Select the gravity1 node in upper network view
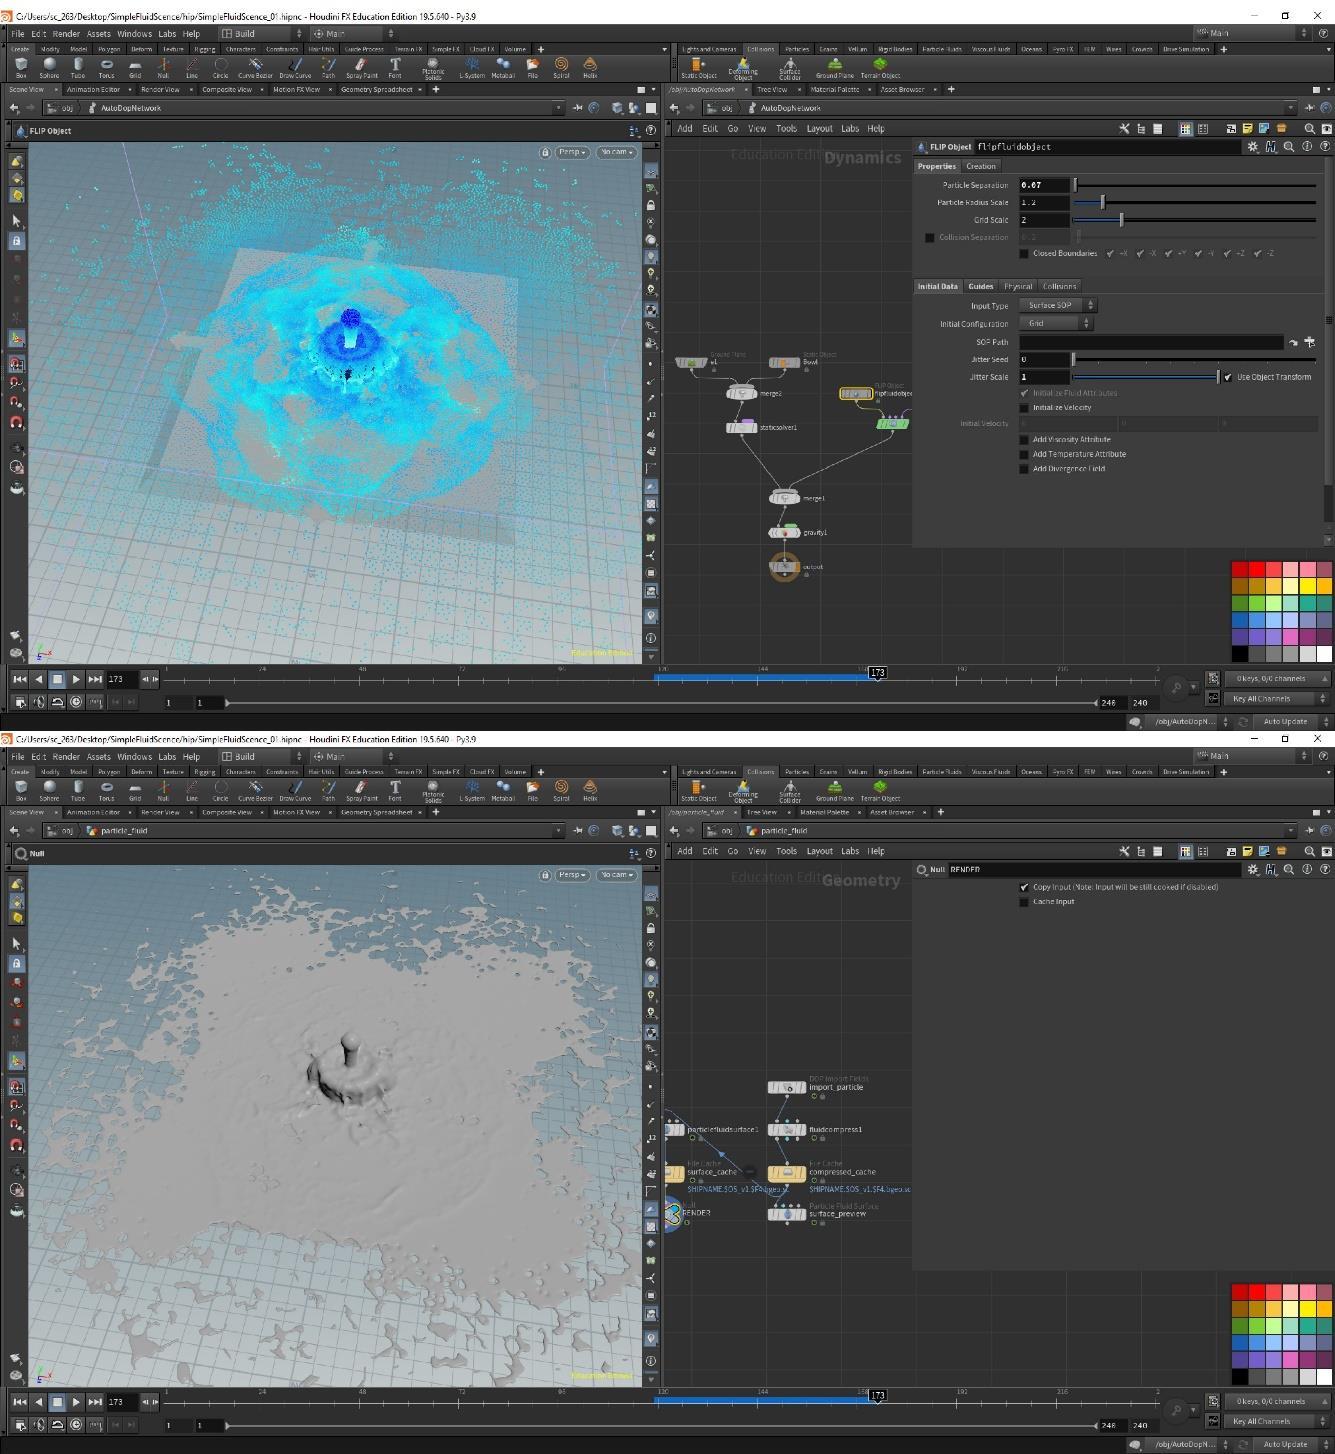The height and width of the screenshot is (1454, 1335). click(x=785, y=532)
